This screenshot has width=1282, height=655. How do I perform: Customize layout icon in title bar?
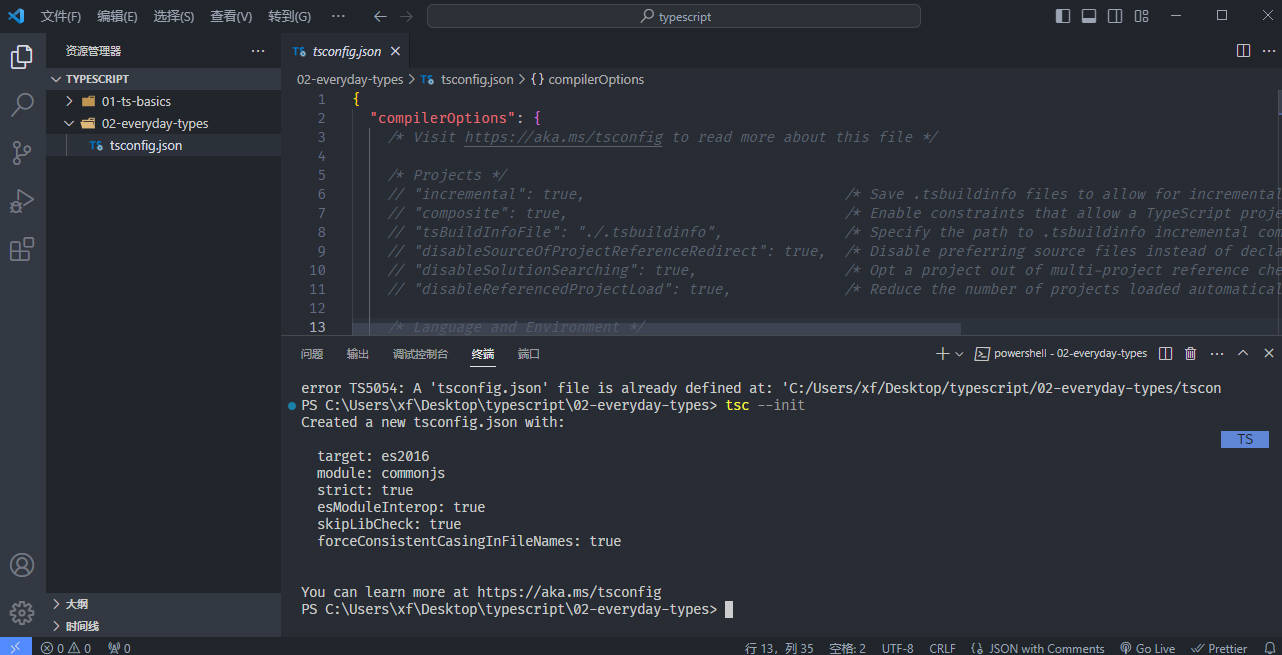[1141, 16]
